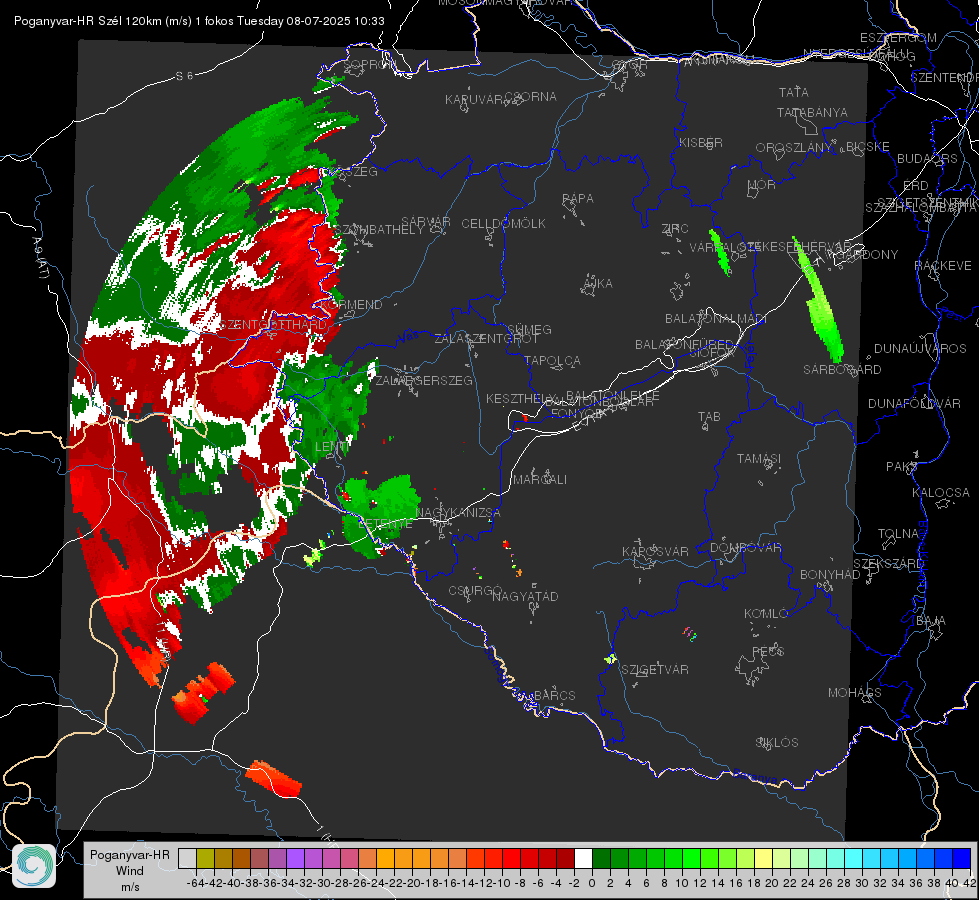
Task: Click the TAPOLCA town label
Action: pyautogui.click(x=552, y=360)
